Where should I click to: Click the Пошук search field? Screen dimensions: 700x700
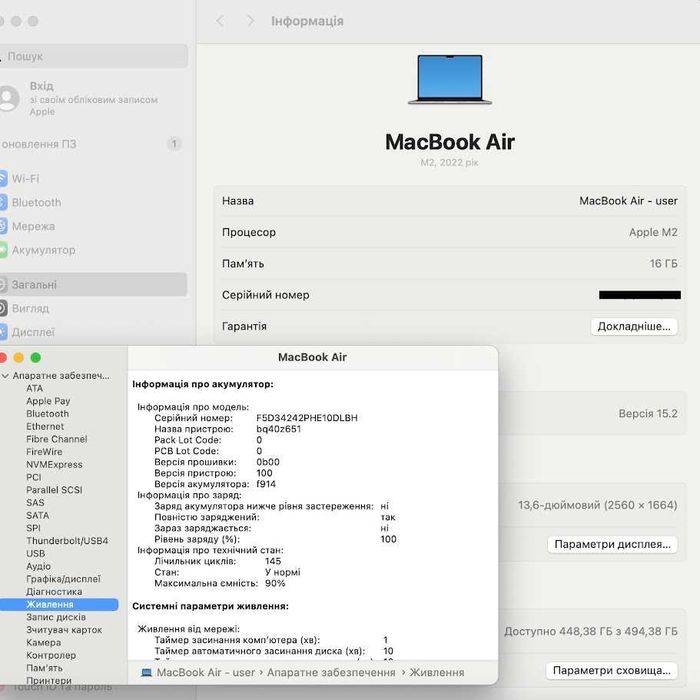click(x=93, y=56)
